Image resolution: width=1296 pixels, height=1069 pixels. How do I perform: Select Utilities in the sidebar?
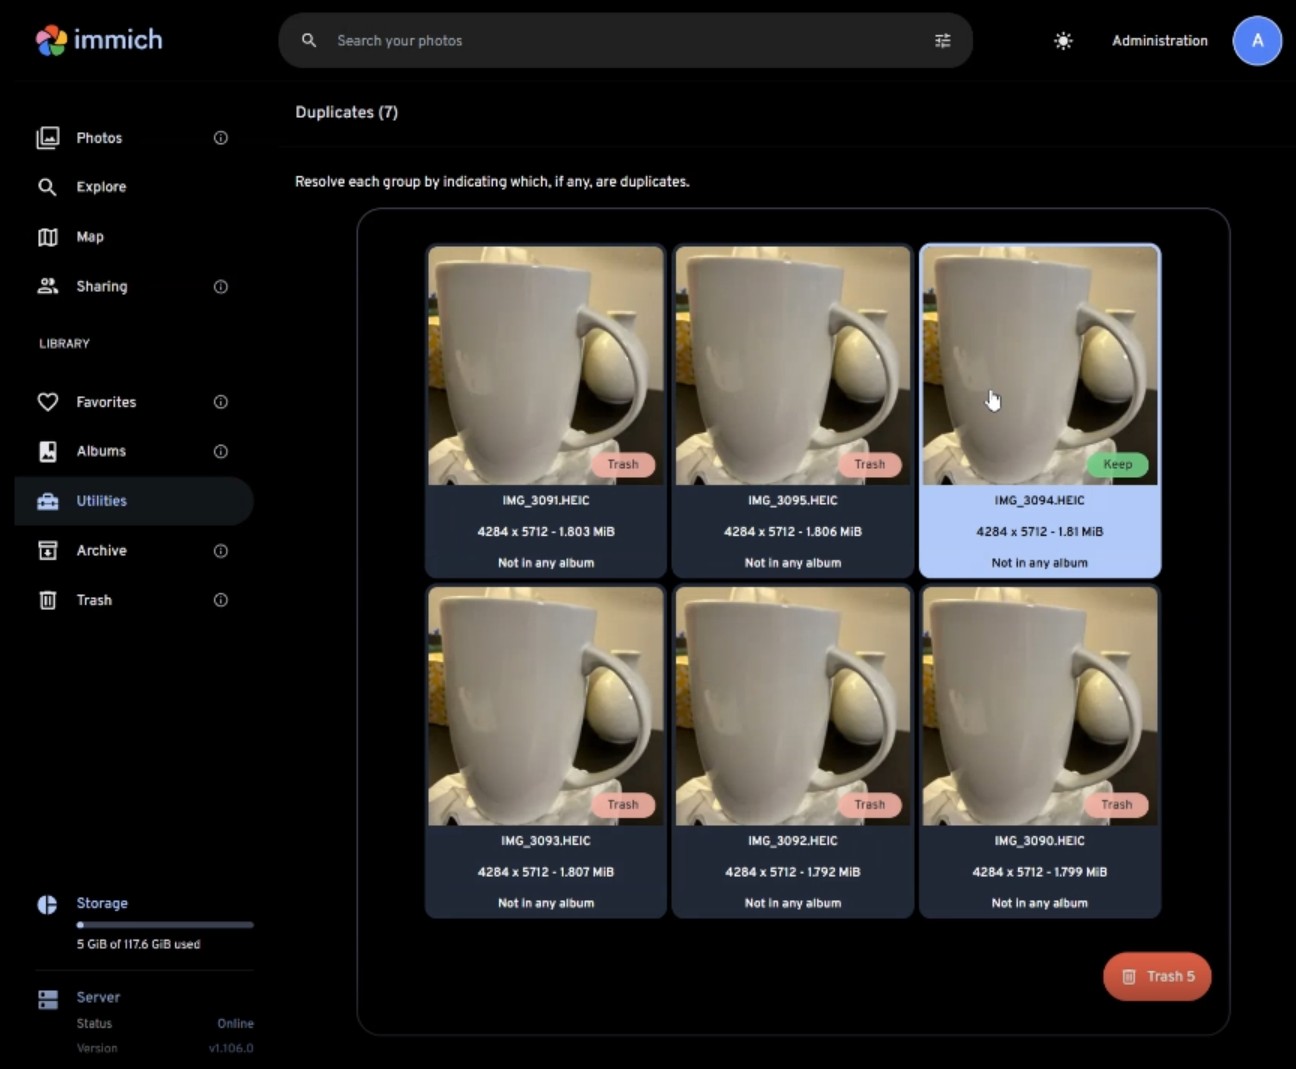point(134,501)
